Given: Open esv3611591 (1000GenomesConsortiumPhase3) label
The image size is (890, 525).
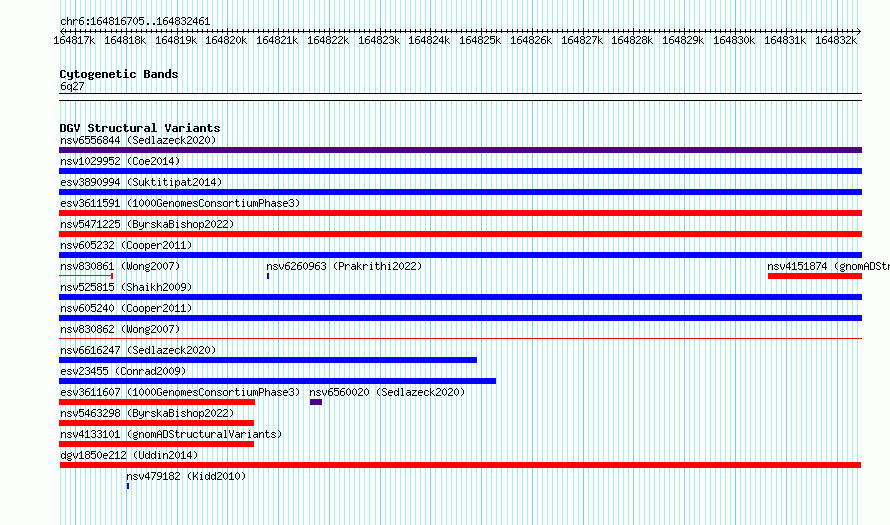Looking at the screenshot, I should point(180,203).
